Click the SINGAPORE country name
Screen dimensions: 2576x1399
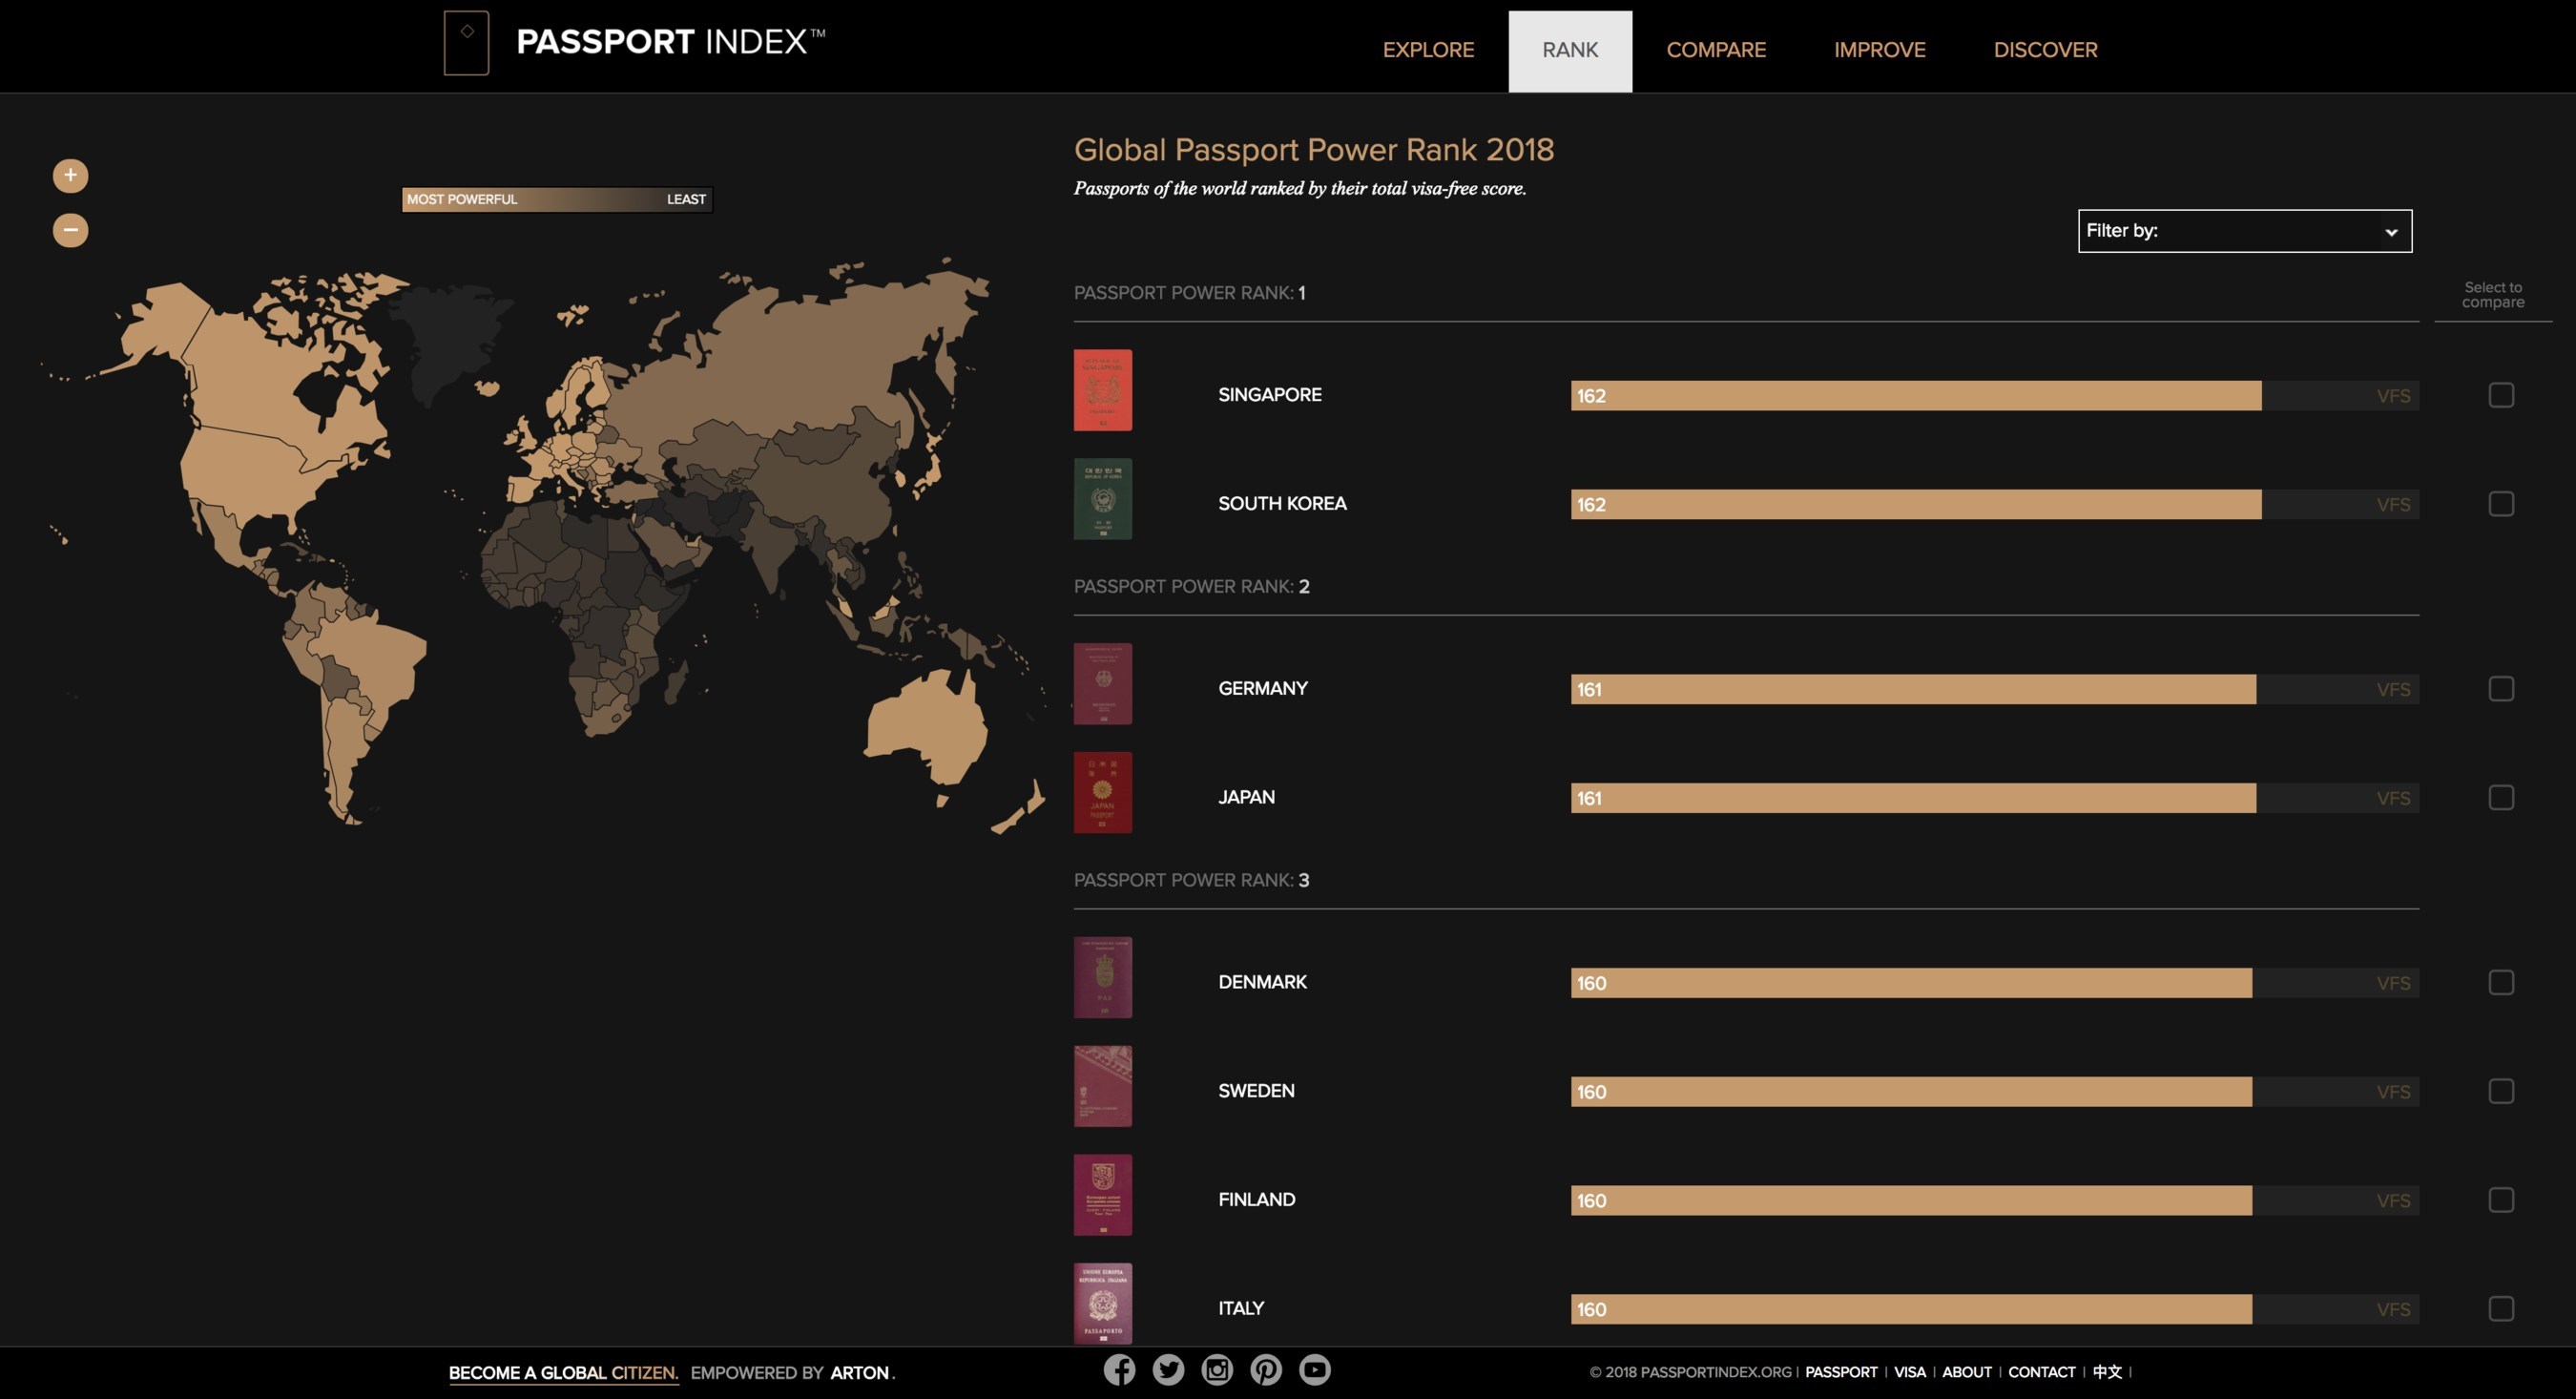tap(1270, 395)
